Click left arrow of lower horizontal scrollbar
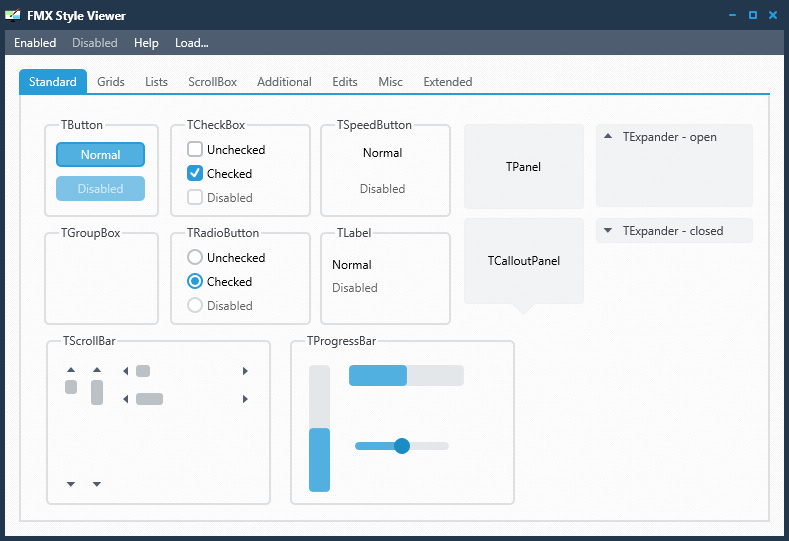Viewport: 789px width, 541px height. (x=126, y=399)
